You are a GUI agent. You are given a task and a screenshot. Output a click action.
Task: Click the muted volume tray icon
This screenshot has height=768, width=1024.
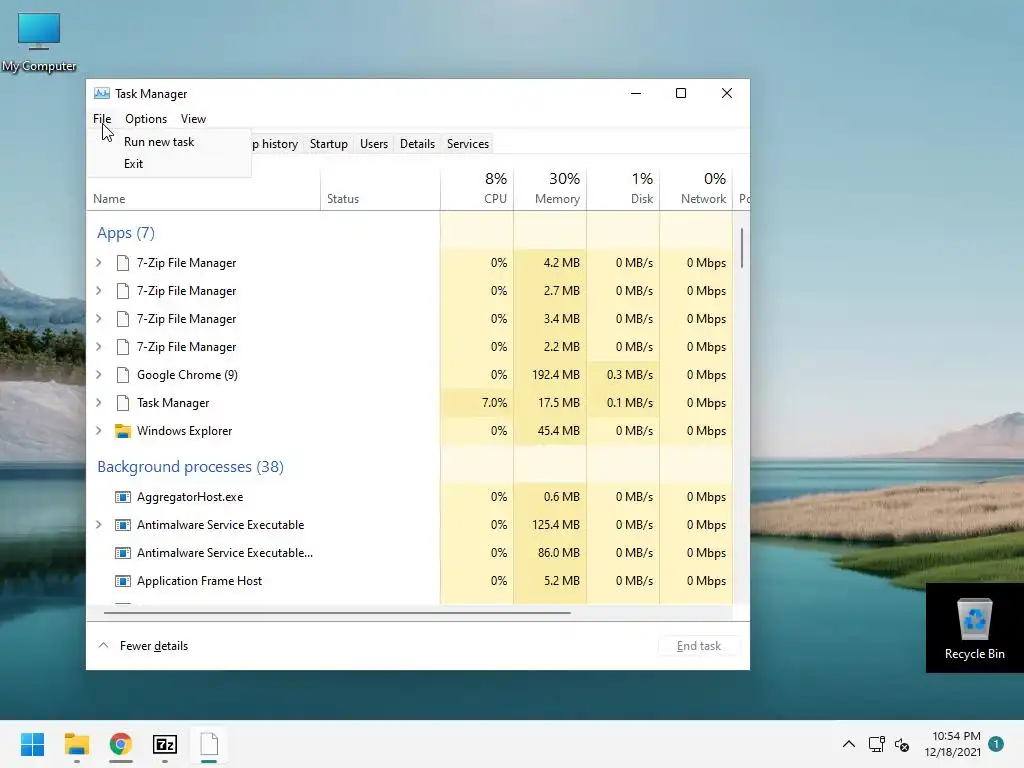[902, 744]
